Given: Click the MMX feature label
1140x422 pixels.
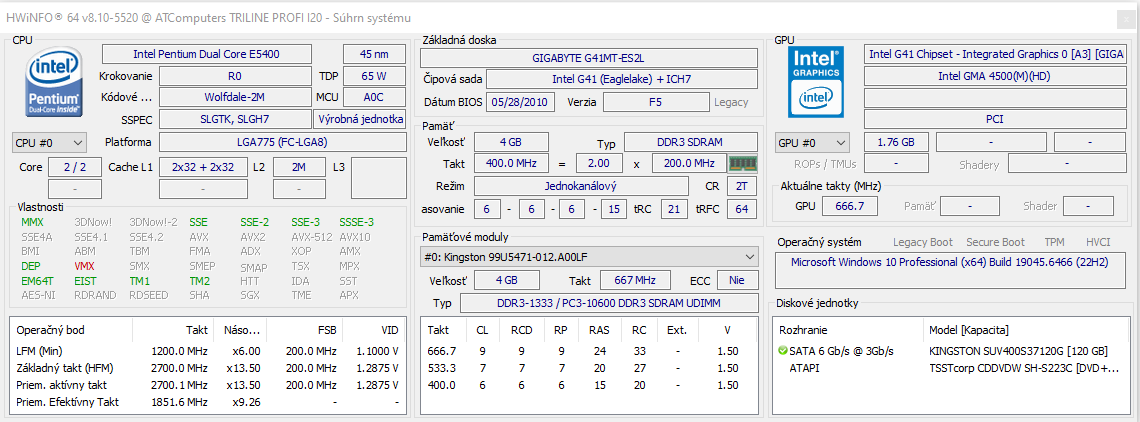Looking at the screenshot, I should tap(33, 222).
